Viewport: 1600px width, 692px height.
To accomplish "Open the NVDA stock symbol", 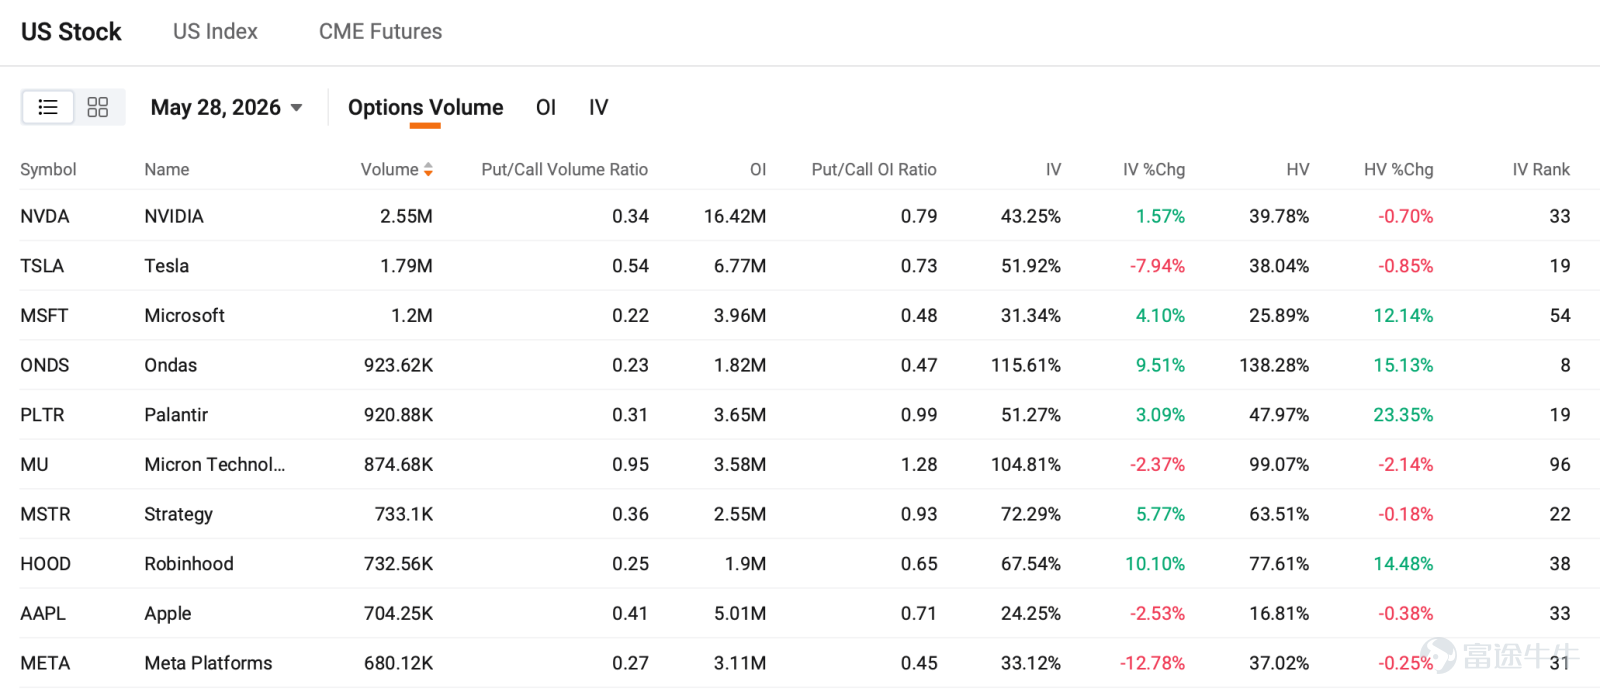I will pos(45,216).
